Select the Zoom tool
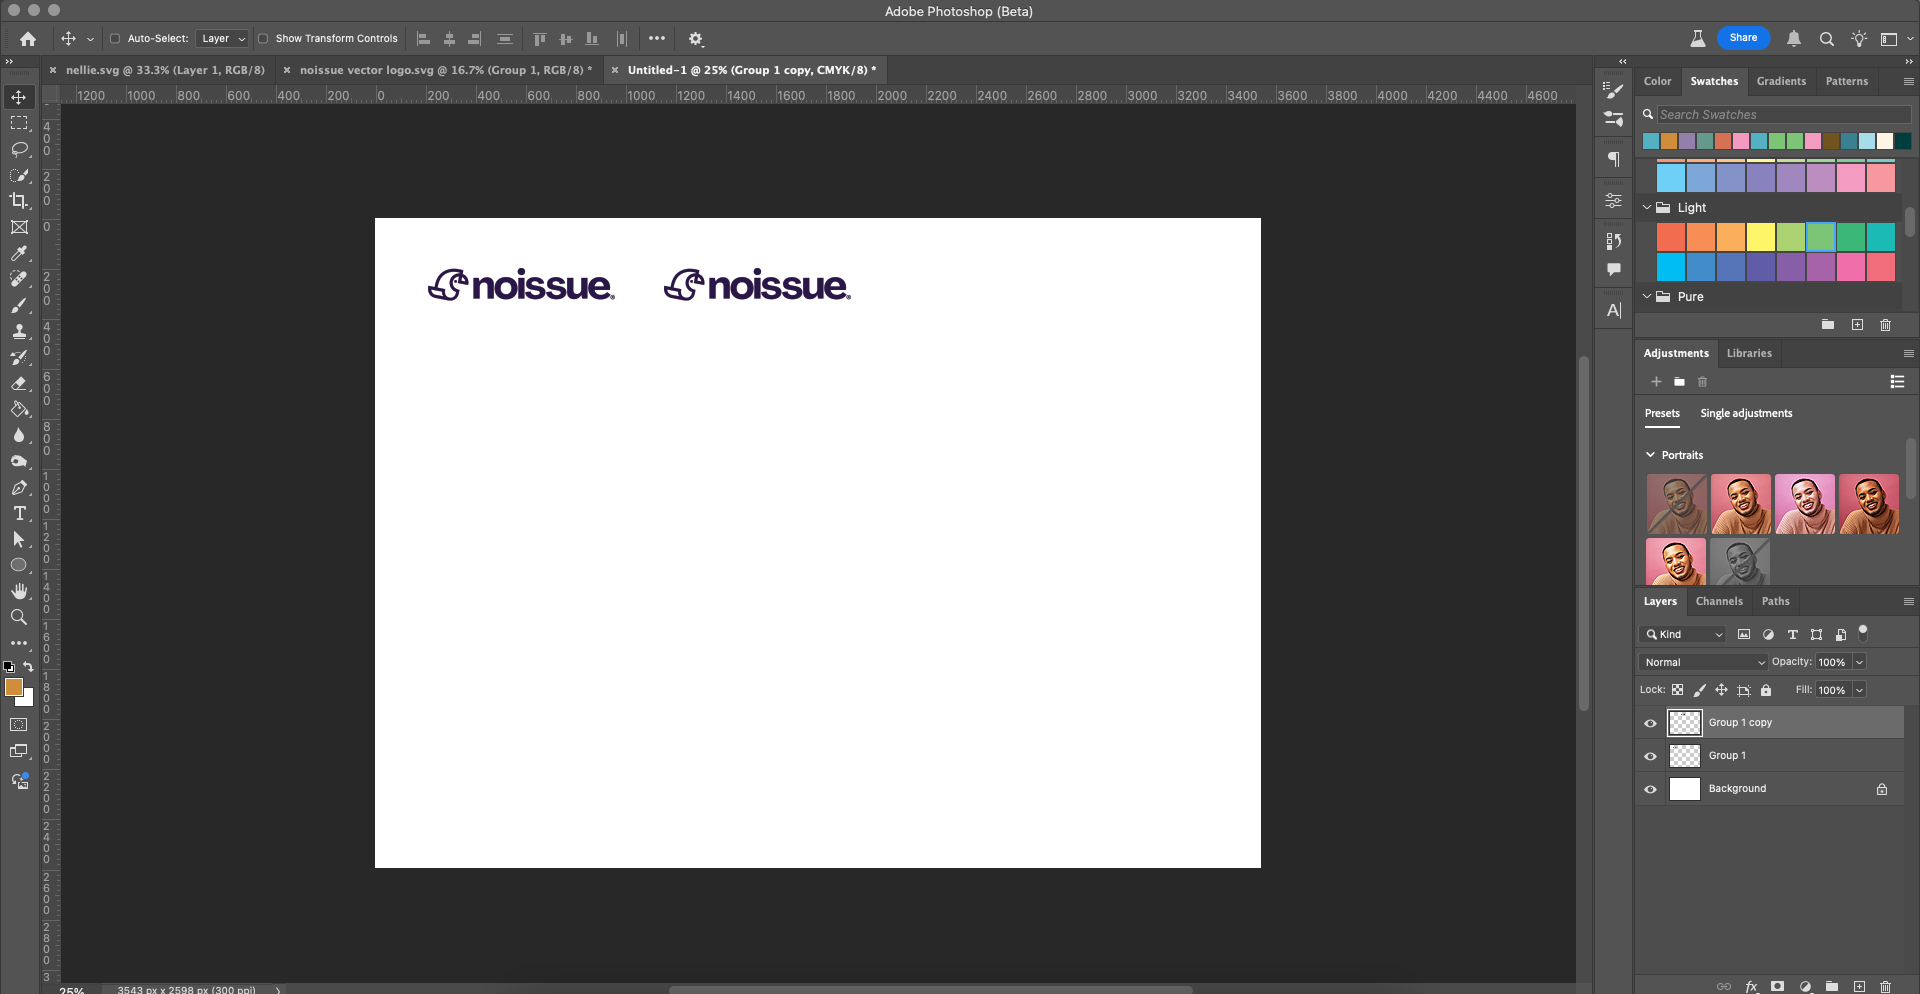The height and width of the screenshot is (994, 1920). 19,617
